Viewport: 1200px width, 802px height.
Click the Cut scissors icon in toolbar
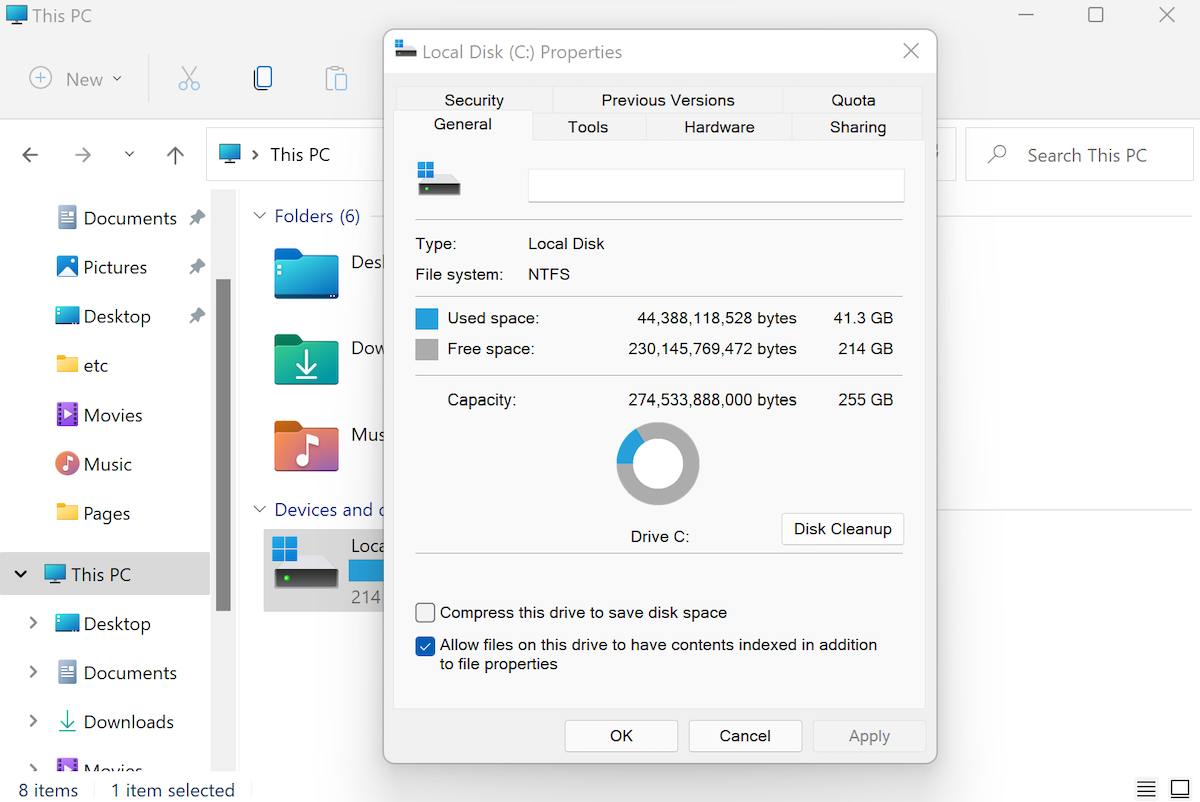point(189,79)
